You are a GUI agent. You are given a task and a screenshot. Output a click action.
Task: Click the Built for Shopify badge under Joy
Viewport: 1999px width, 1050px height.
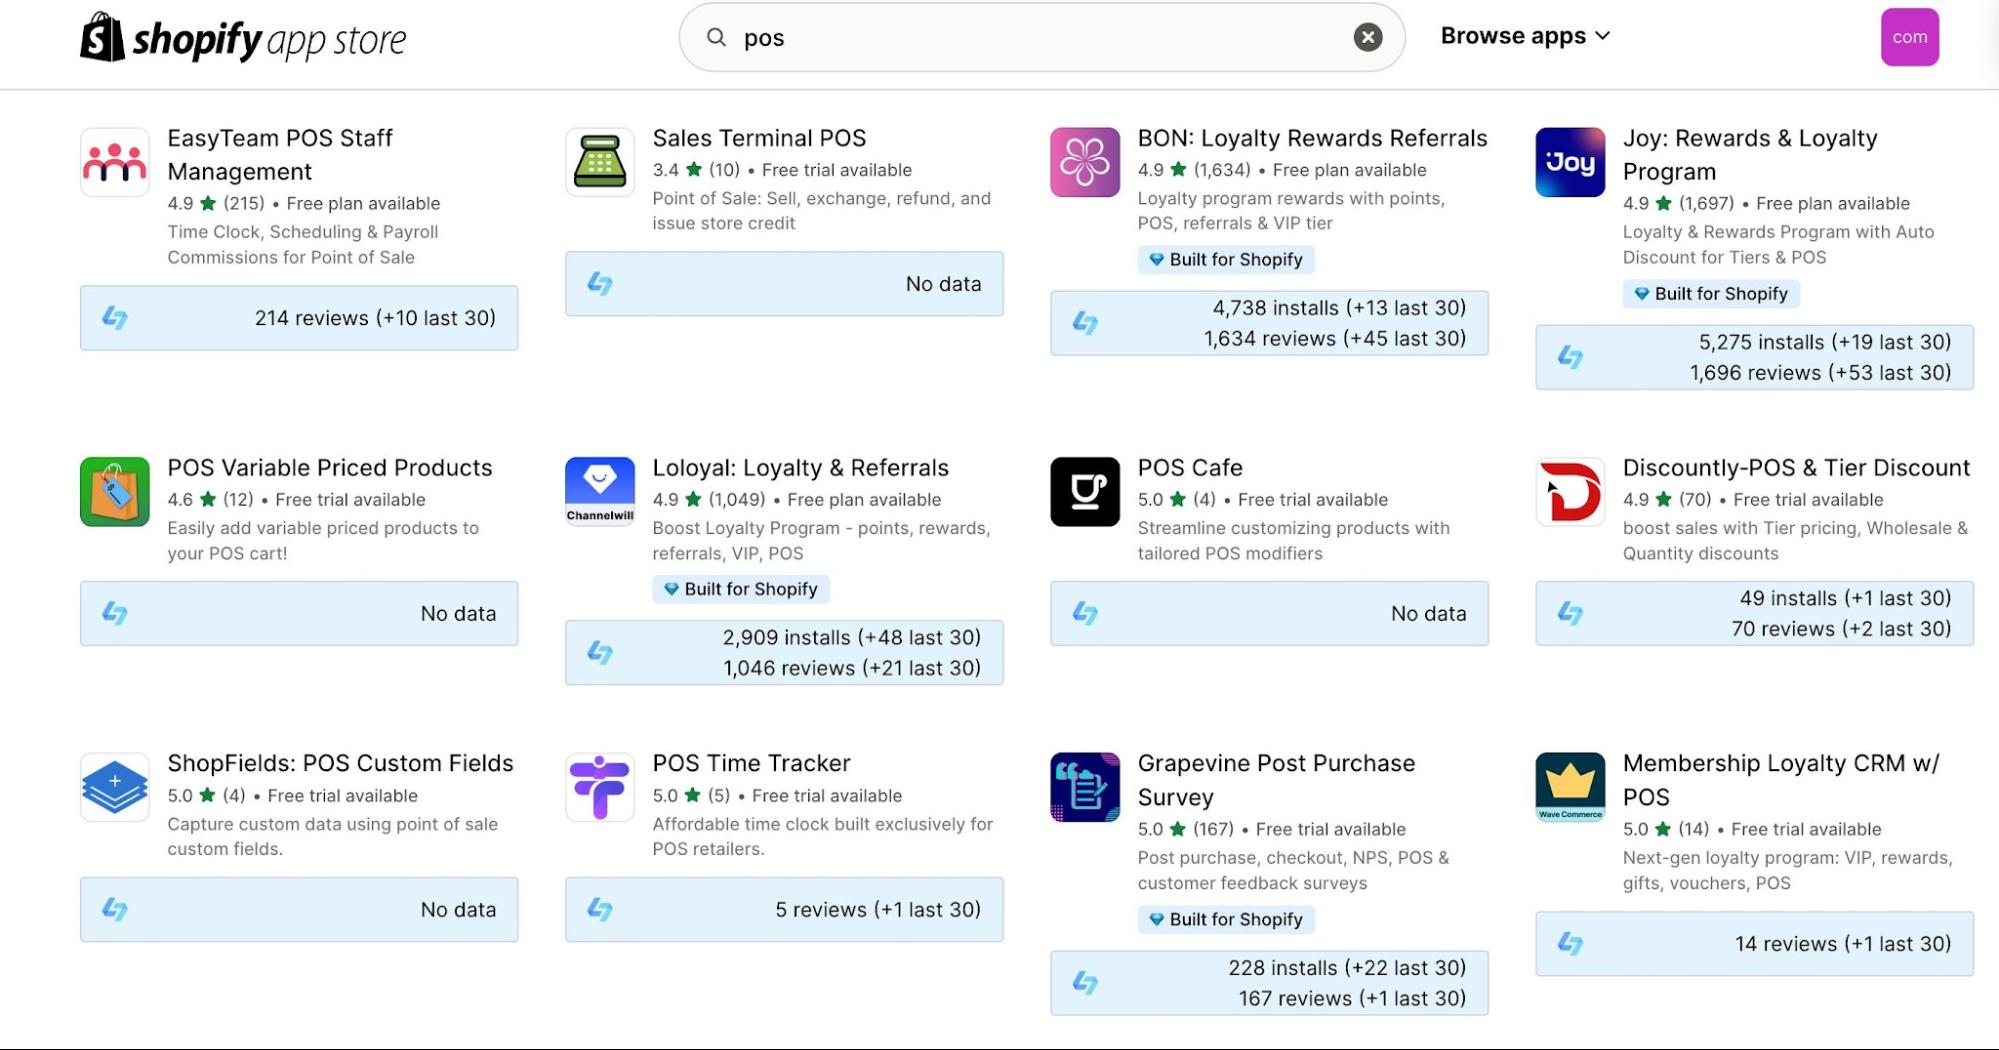(x=1711, y=294)
